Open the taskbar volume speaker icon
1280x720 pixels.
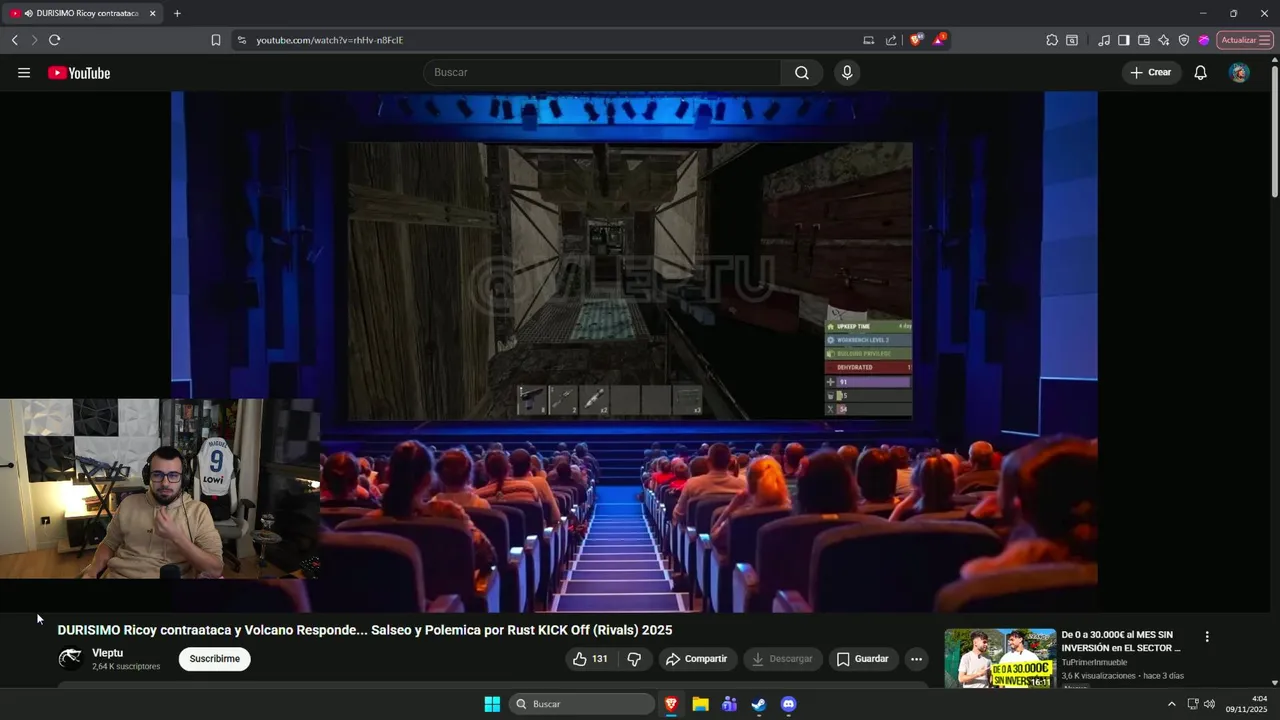coord(1210,704)
